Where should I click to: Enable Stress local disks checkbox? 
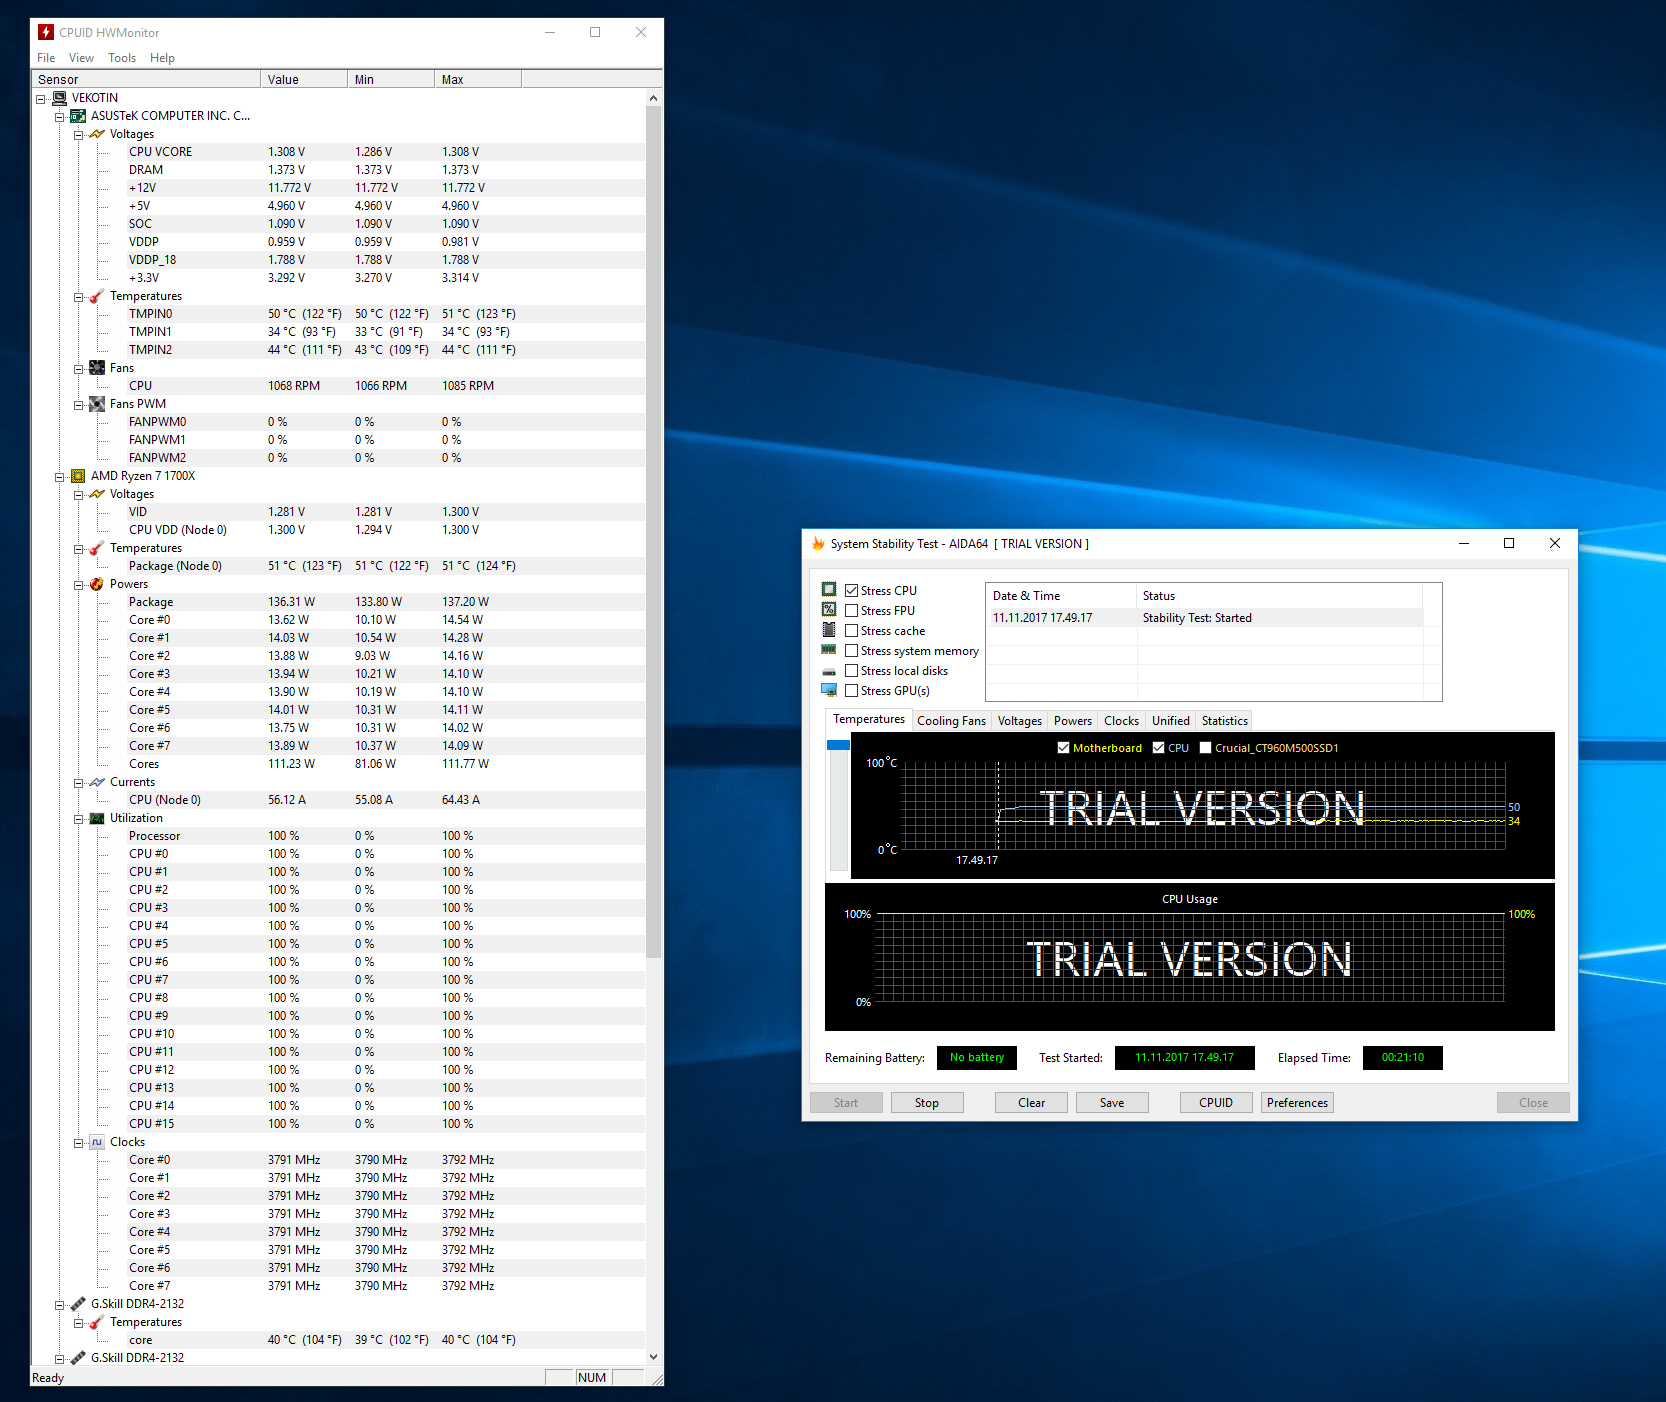coord(852,671)
